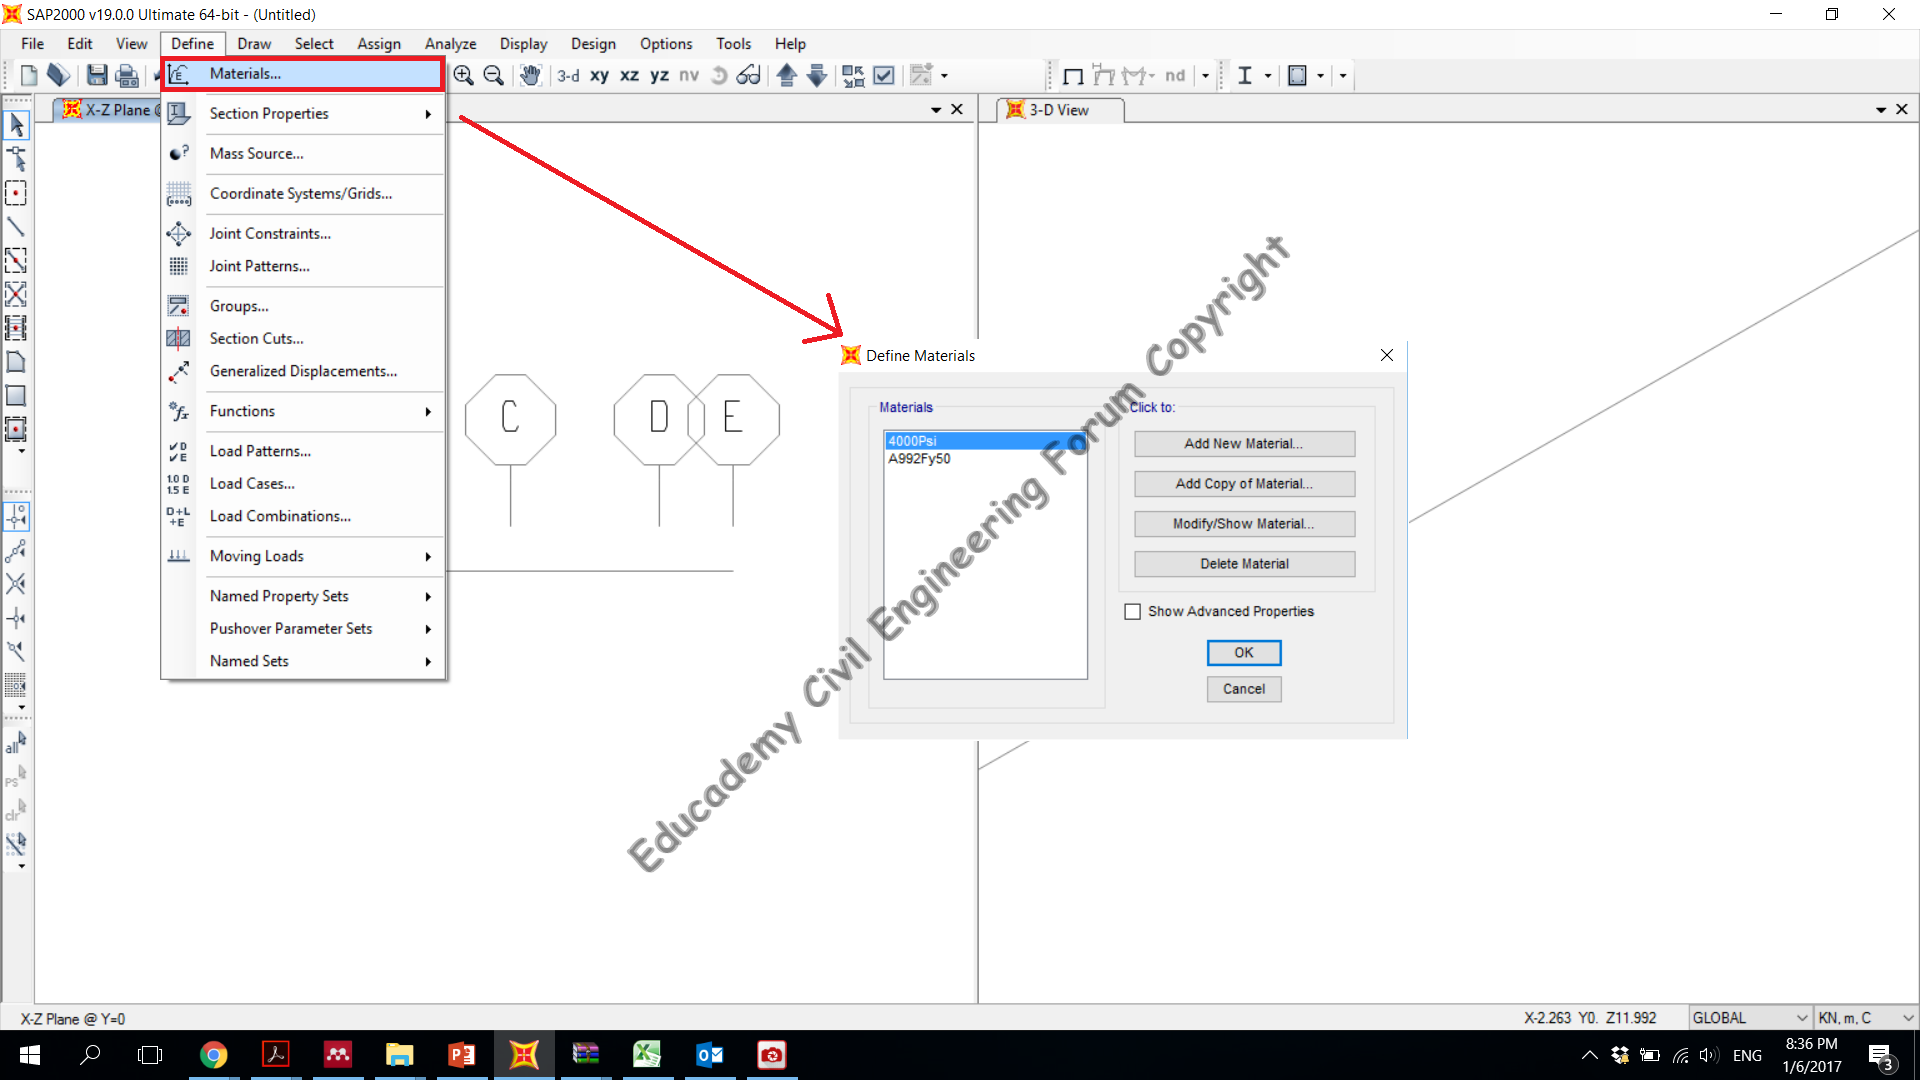Click the Zoom Out magnifier icon
Screen dimensions: 1920x1080
pos(493,75)
